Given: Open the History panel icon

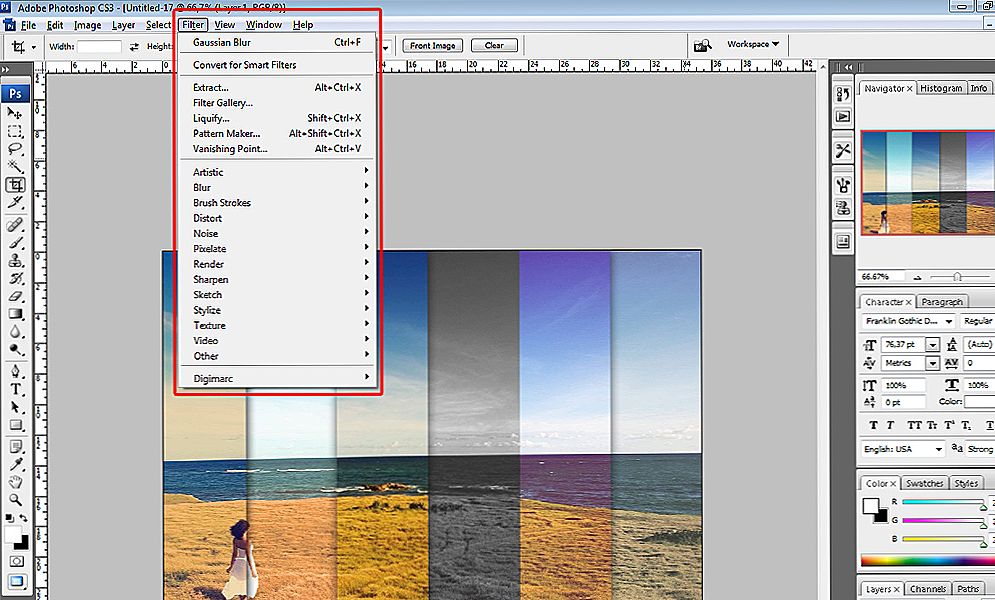Looking at the screenshot, I should pos(843,95).
